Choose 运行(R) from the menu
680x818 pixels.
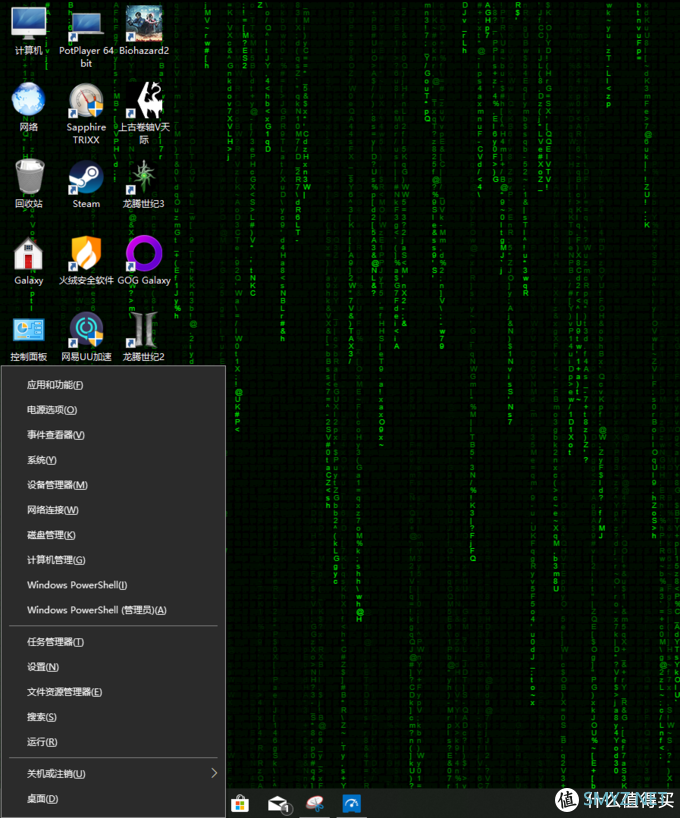pyautogui.click(x=113, y=742)
